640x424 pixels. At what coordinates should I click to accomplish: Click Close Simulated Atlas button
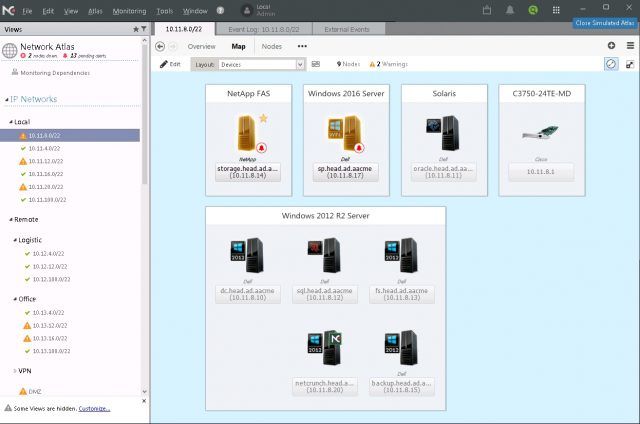point(605,23)
